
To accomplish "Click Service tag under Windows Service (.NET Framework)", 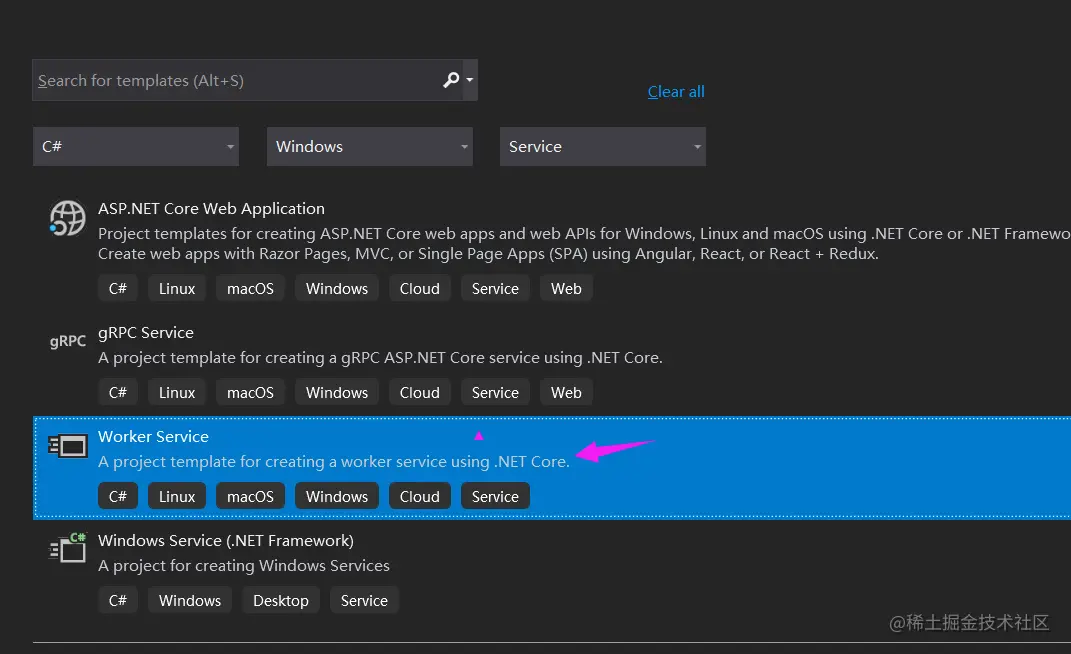I will coord(364,600).
